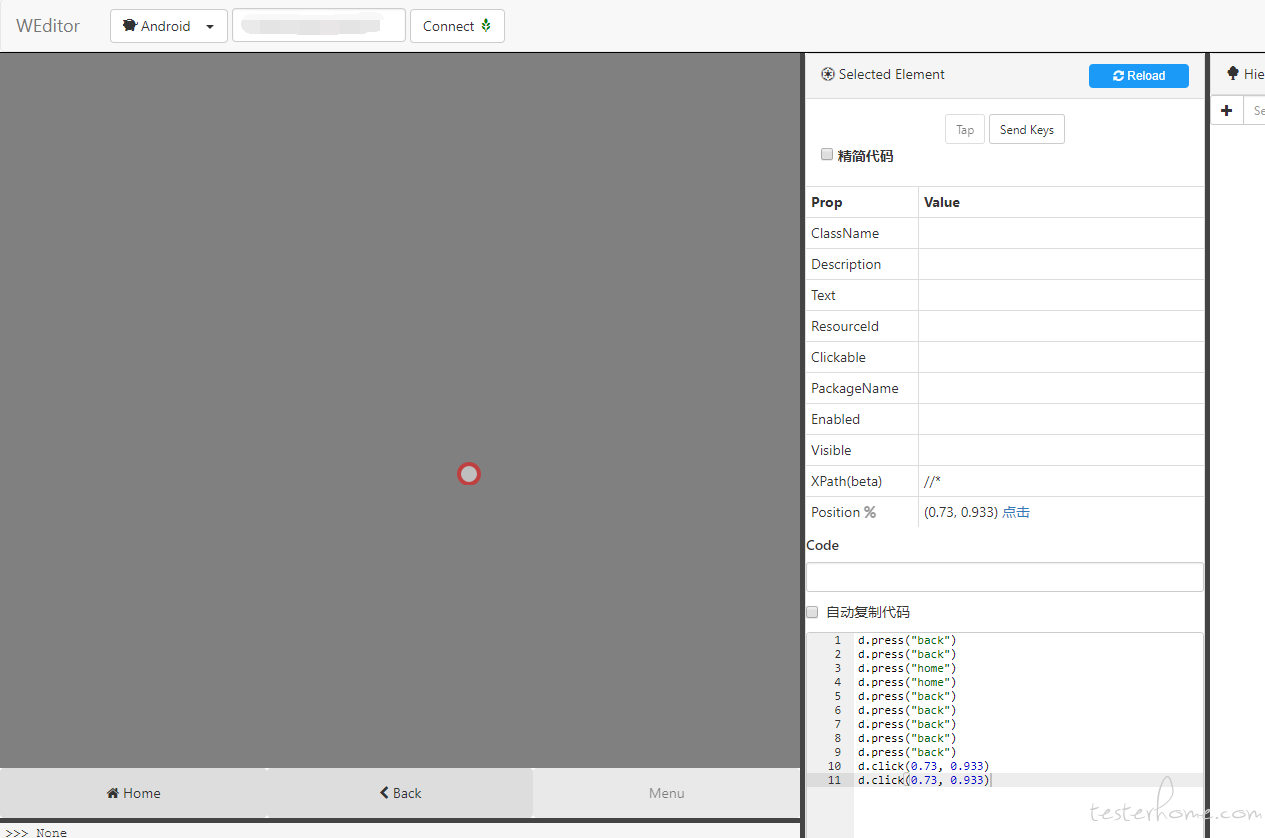The image size is (1265, 838).
Task: Click the Description property label
Action: [846, 264]
